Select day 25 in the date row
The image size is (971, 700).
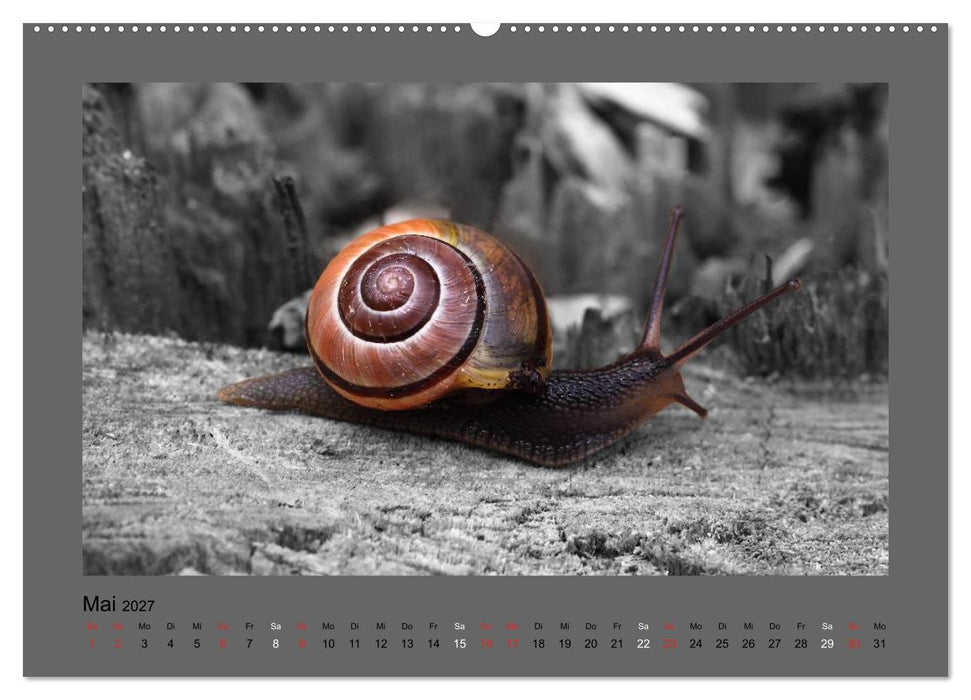[x=722, y=644]
